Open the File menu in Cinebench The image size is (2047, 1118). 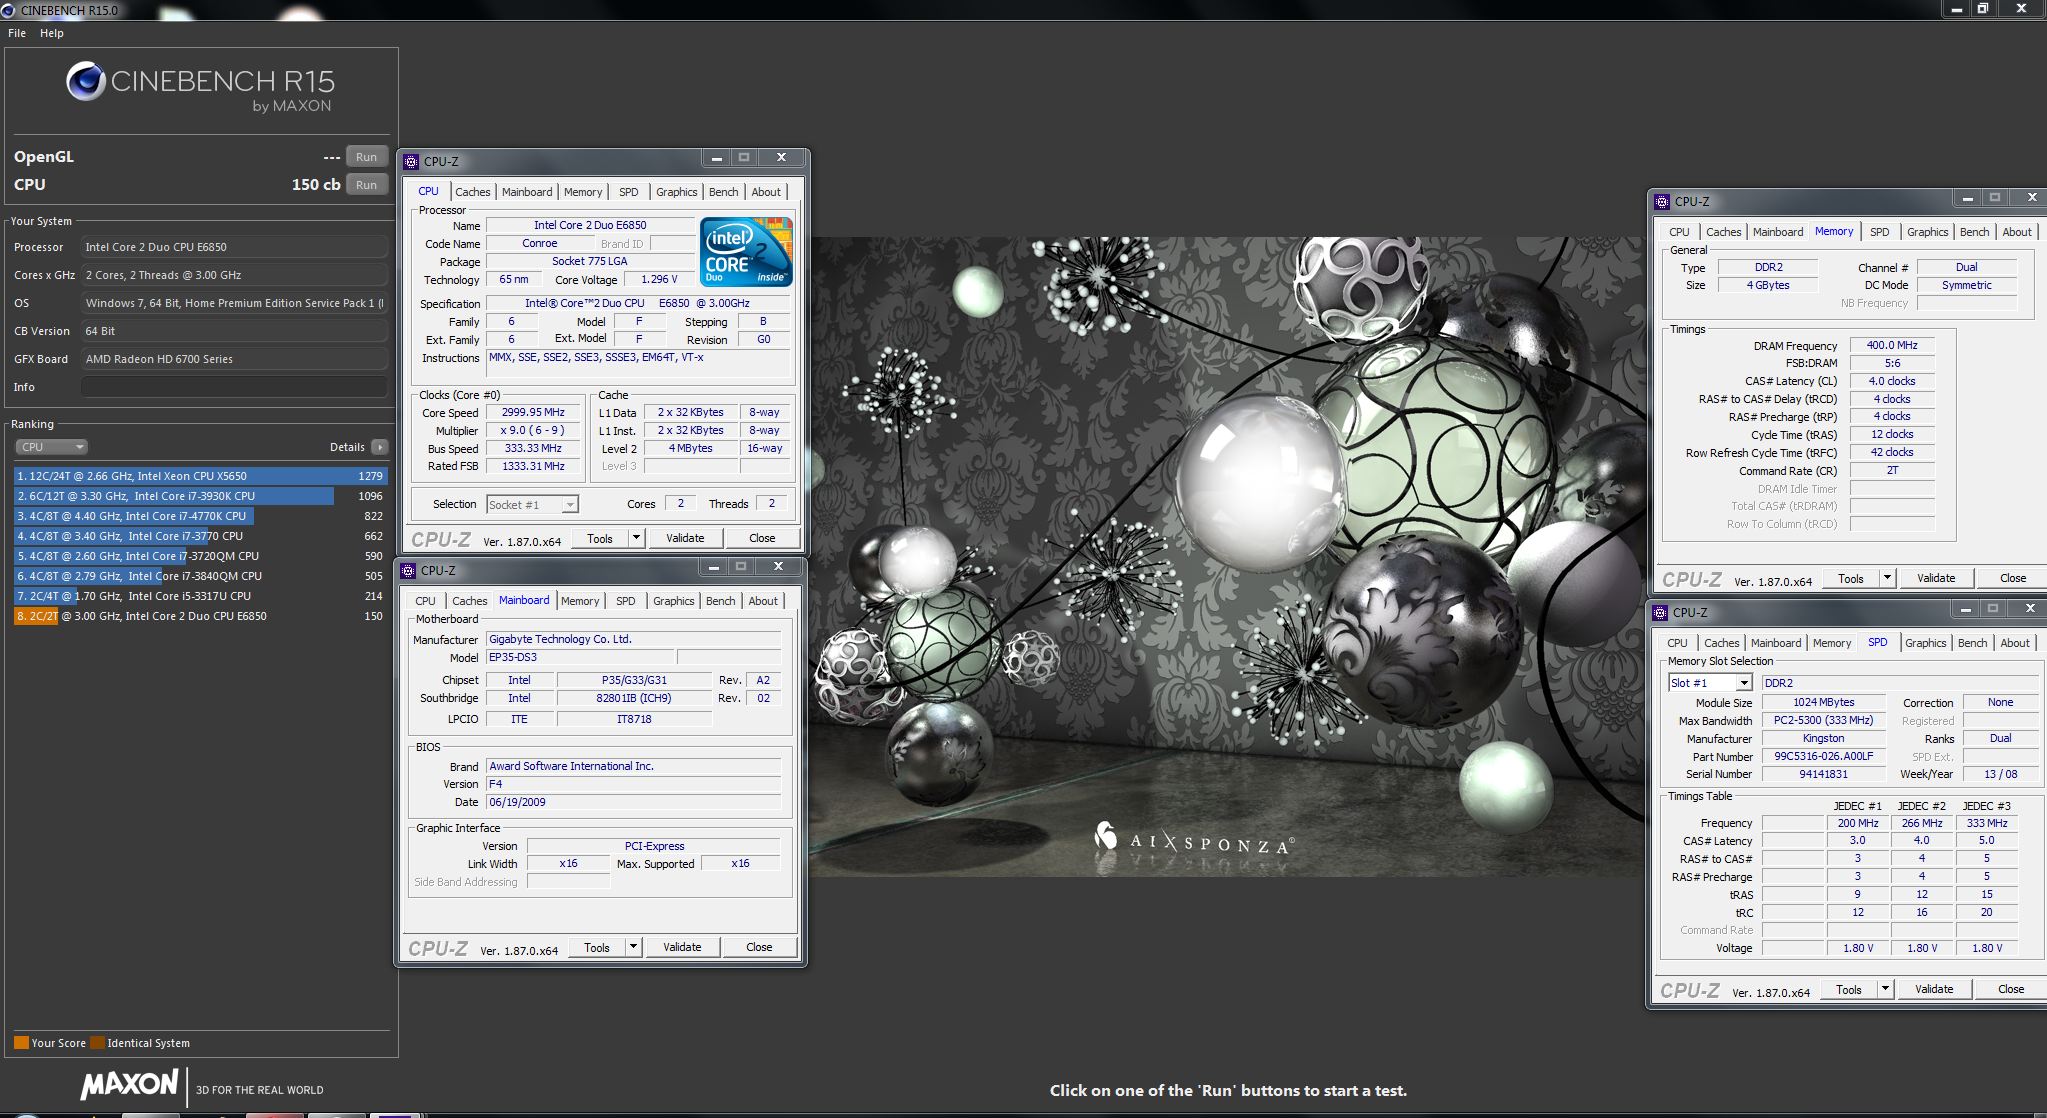[17, 33]
